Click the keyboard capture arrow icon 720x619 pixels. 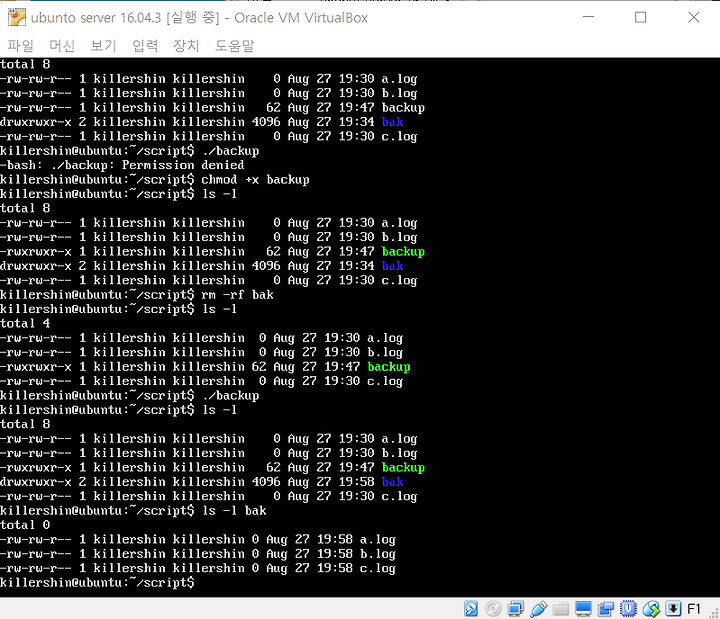[673, 609]
